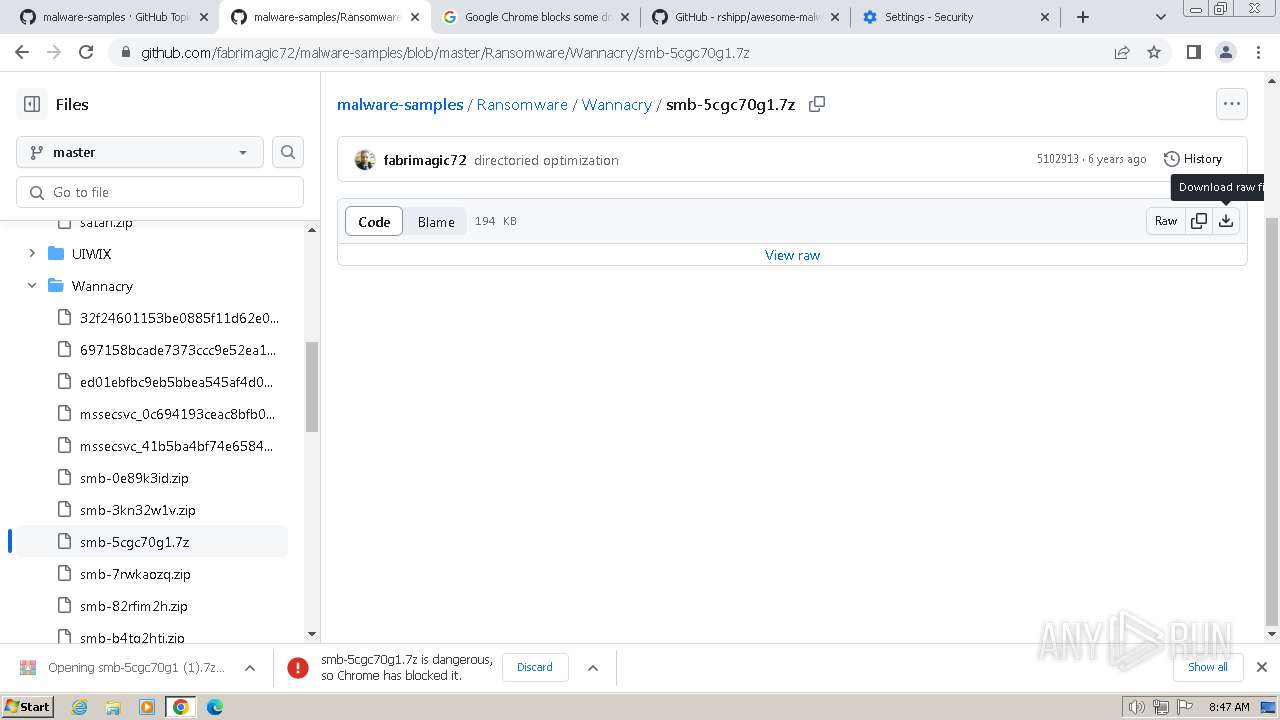Switch to Google Chrome blocks some downloads tab
1280x720 pixels.
[x=535, y=17]
